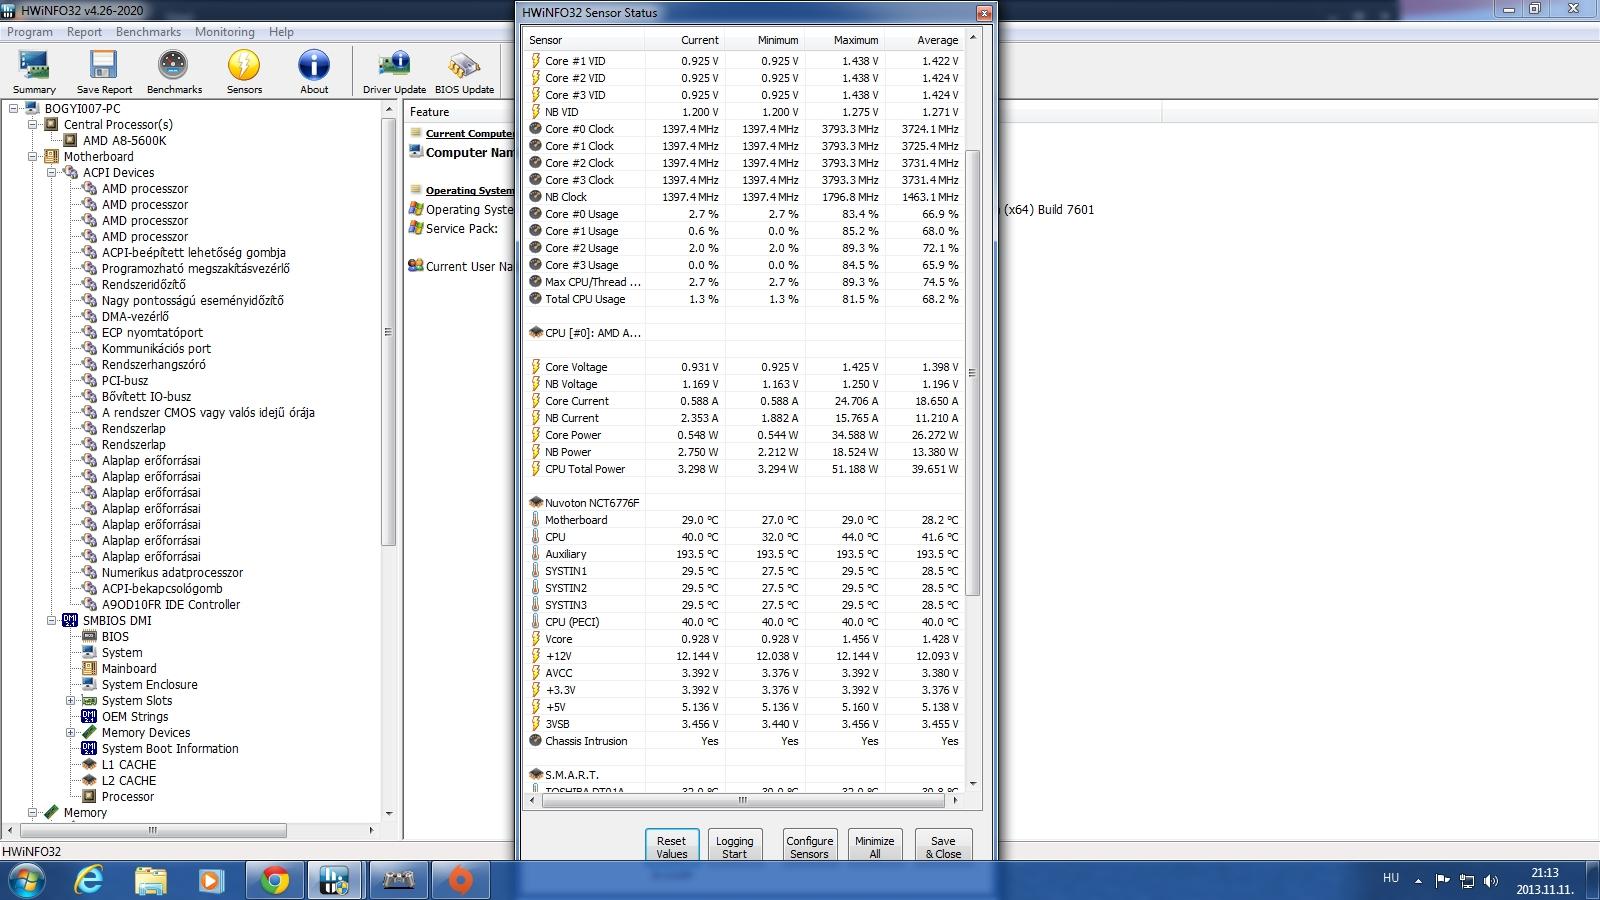This screenshot has width=1600, height=900.
Task: Click the CPU [#0] sensor group icon
Action: [x=536, y=333]
